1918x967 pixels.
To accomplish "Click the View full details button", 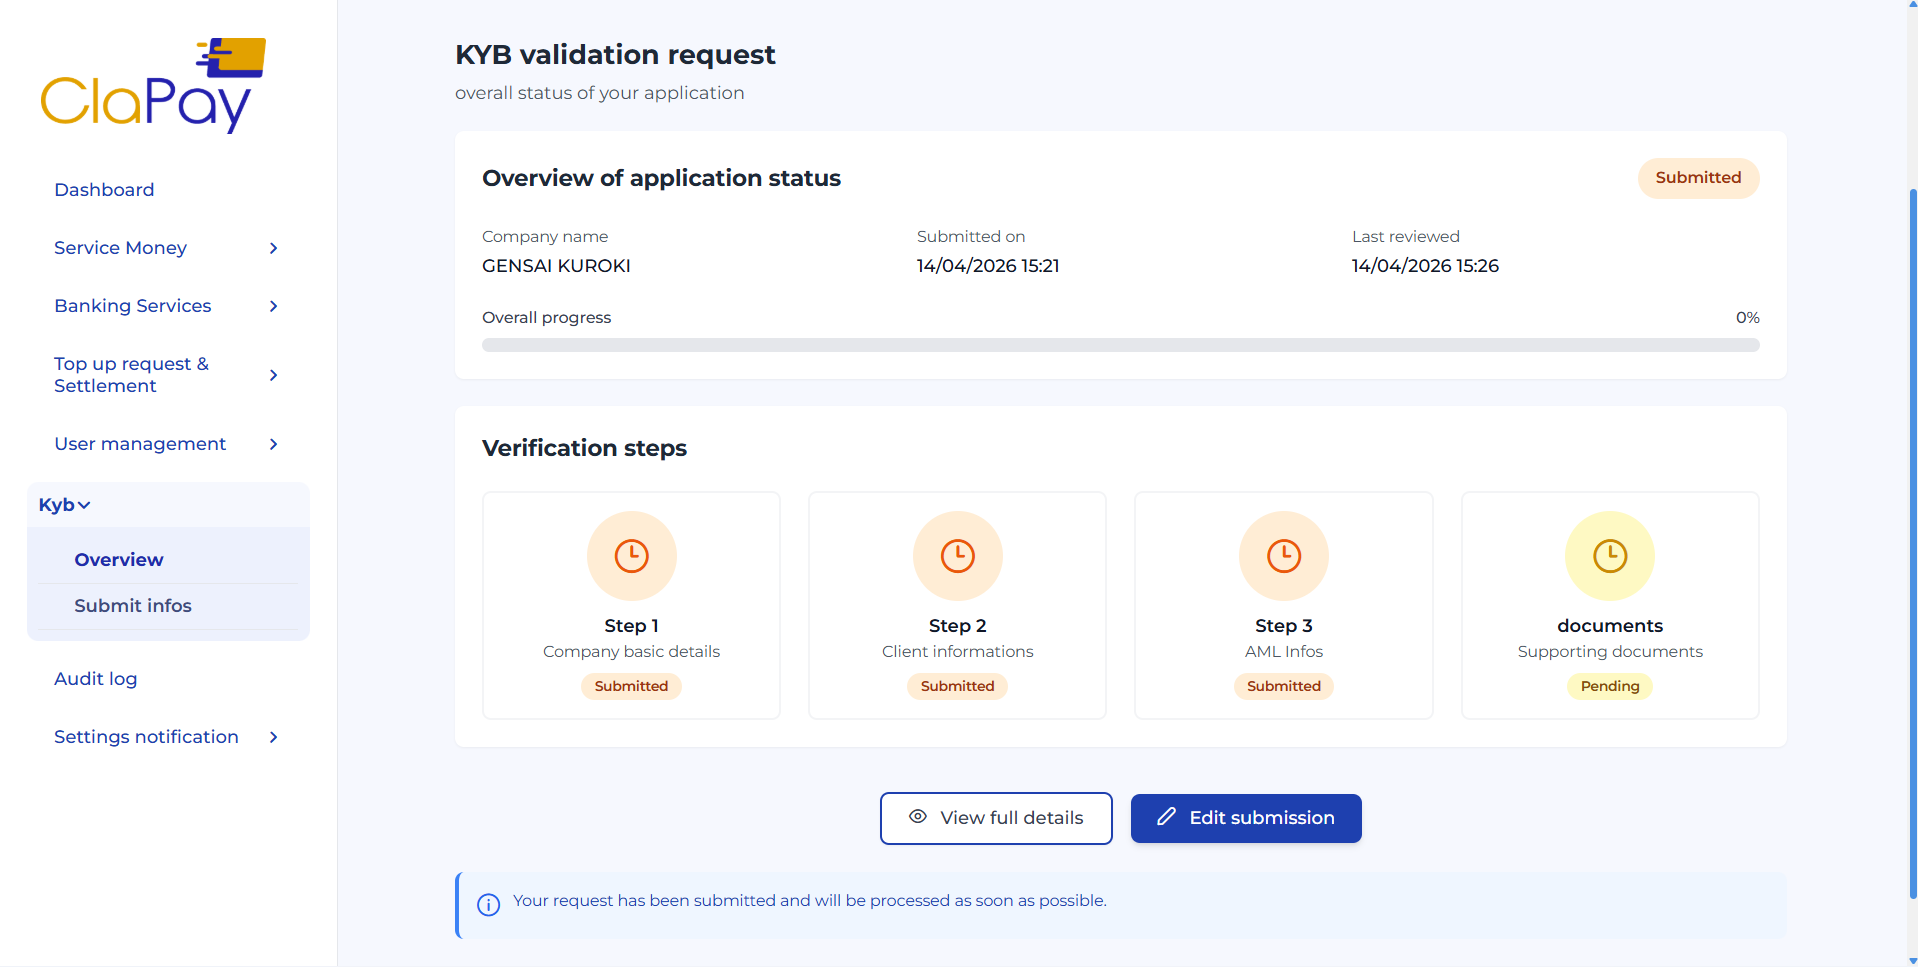I will (995, 818).
